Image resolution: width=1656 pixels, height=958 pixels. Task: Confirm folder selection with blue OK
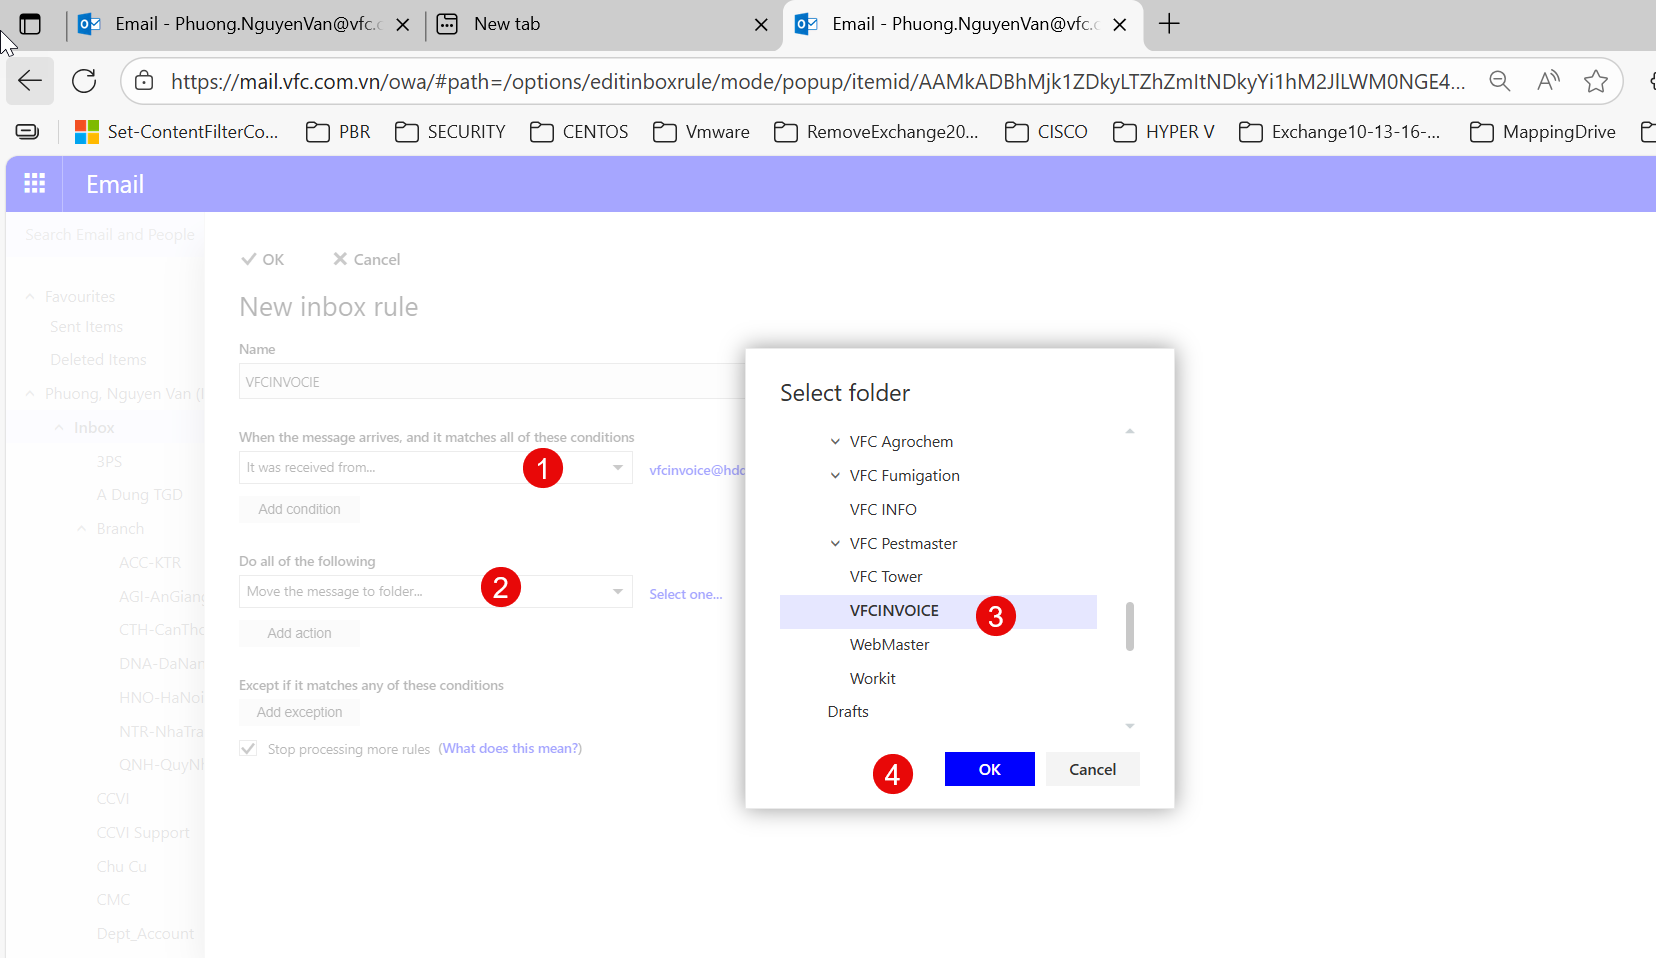pyautogui.click(x=989, y=769)
